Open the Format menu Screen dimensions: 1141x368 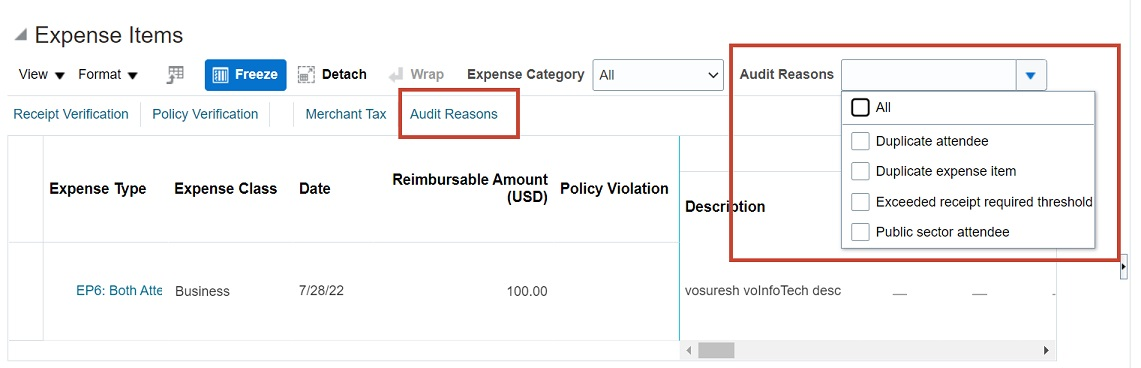tap(108, 75)
